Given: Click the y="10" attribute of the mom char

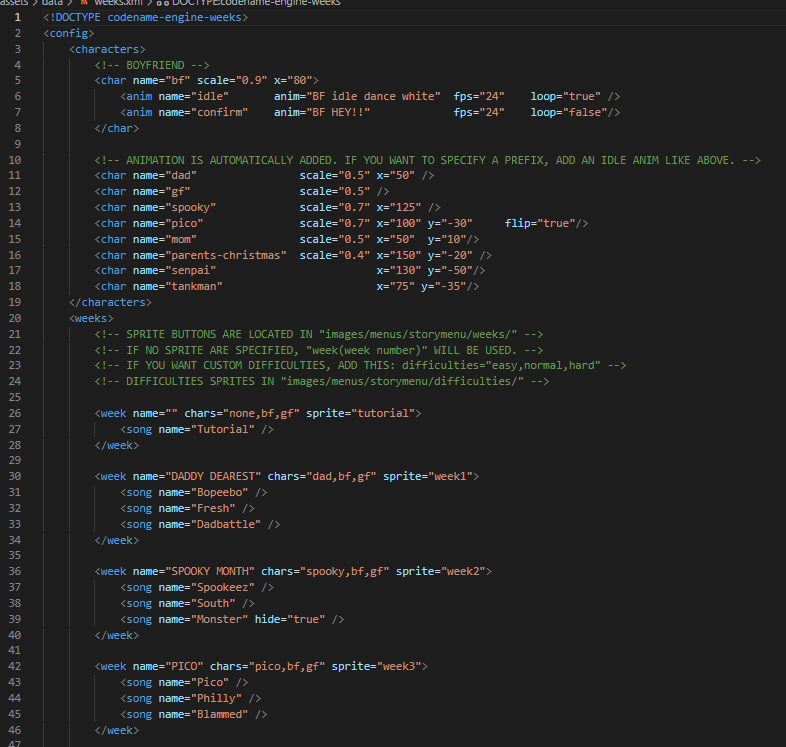Looking at the screenshot, I should [447, 240].
